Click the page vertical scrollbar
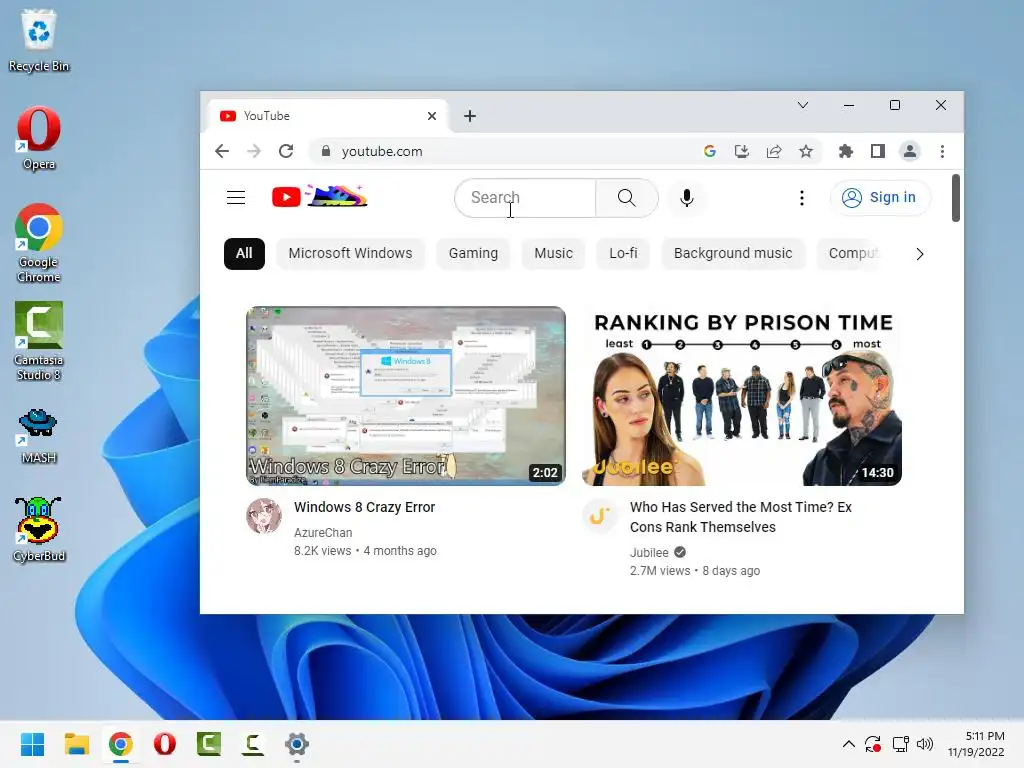1024x768 pixels. coord(955,197)
